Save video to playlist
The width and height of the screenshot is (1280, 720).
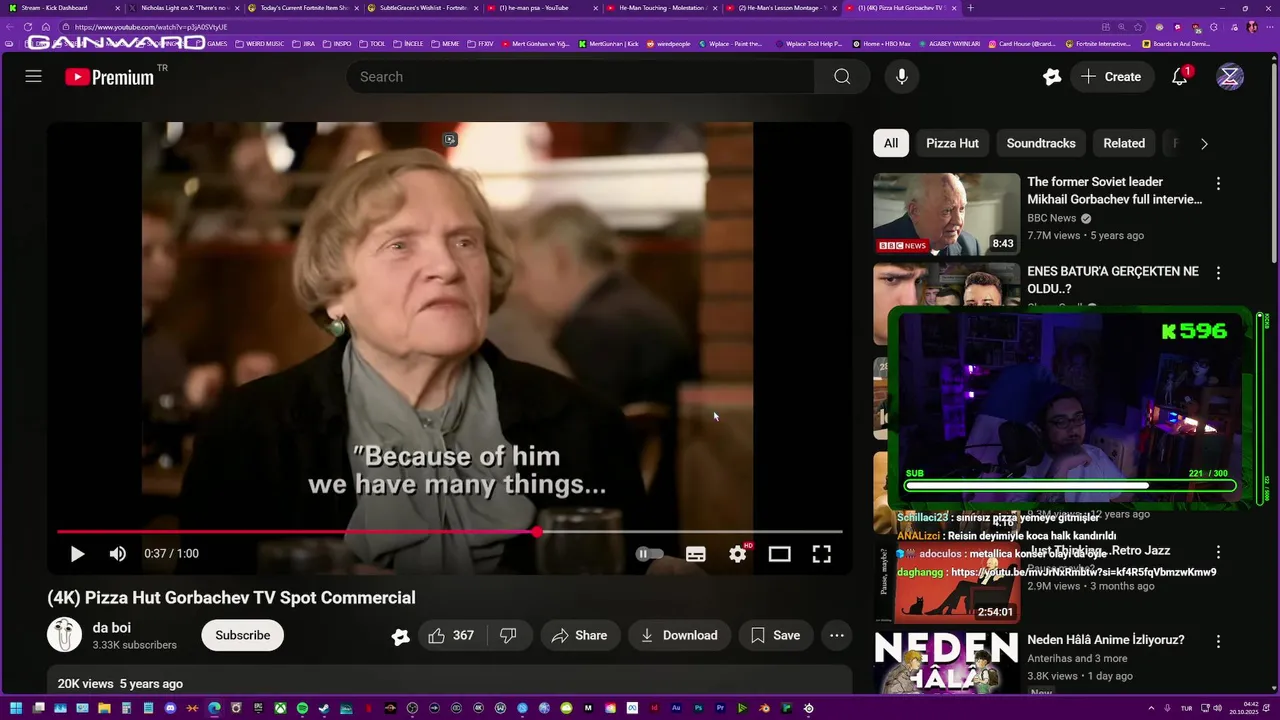(x=775, y=635)
